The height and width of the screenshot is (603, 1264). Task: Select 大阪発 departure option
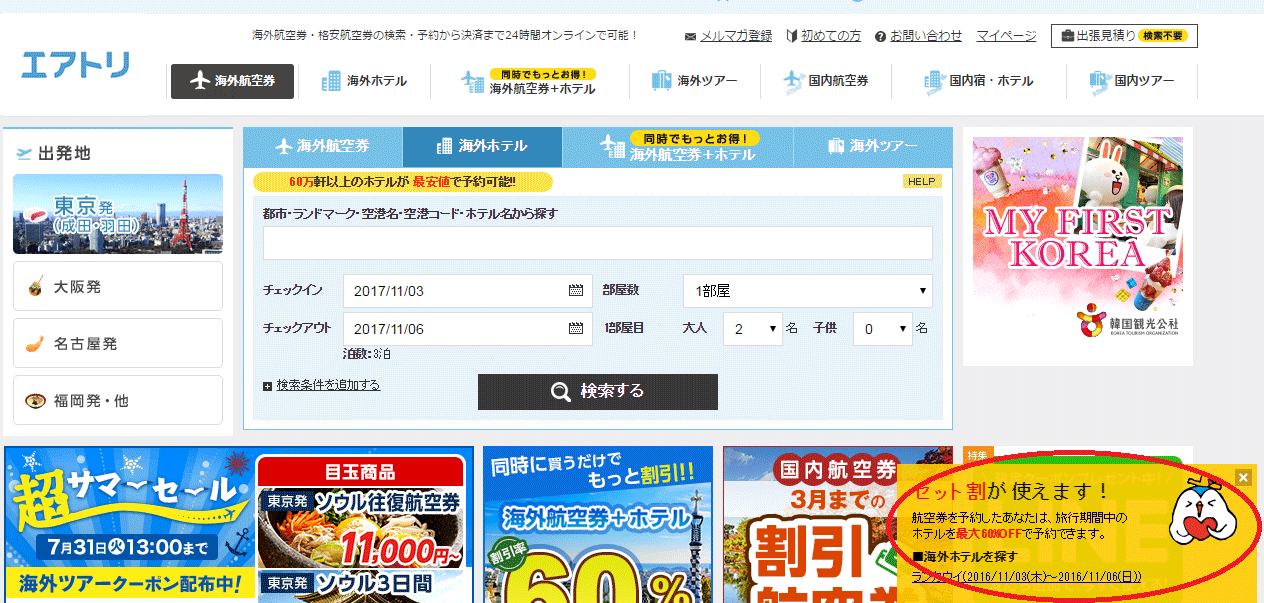click(118, 287)
